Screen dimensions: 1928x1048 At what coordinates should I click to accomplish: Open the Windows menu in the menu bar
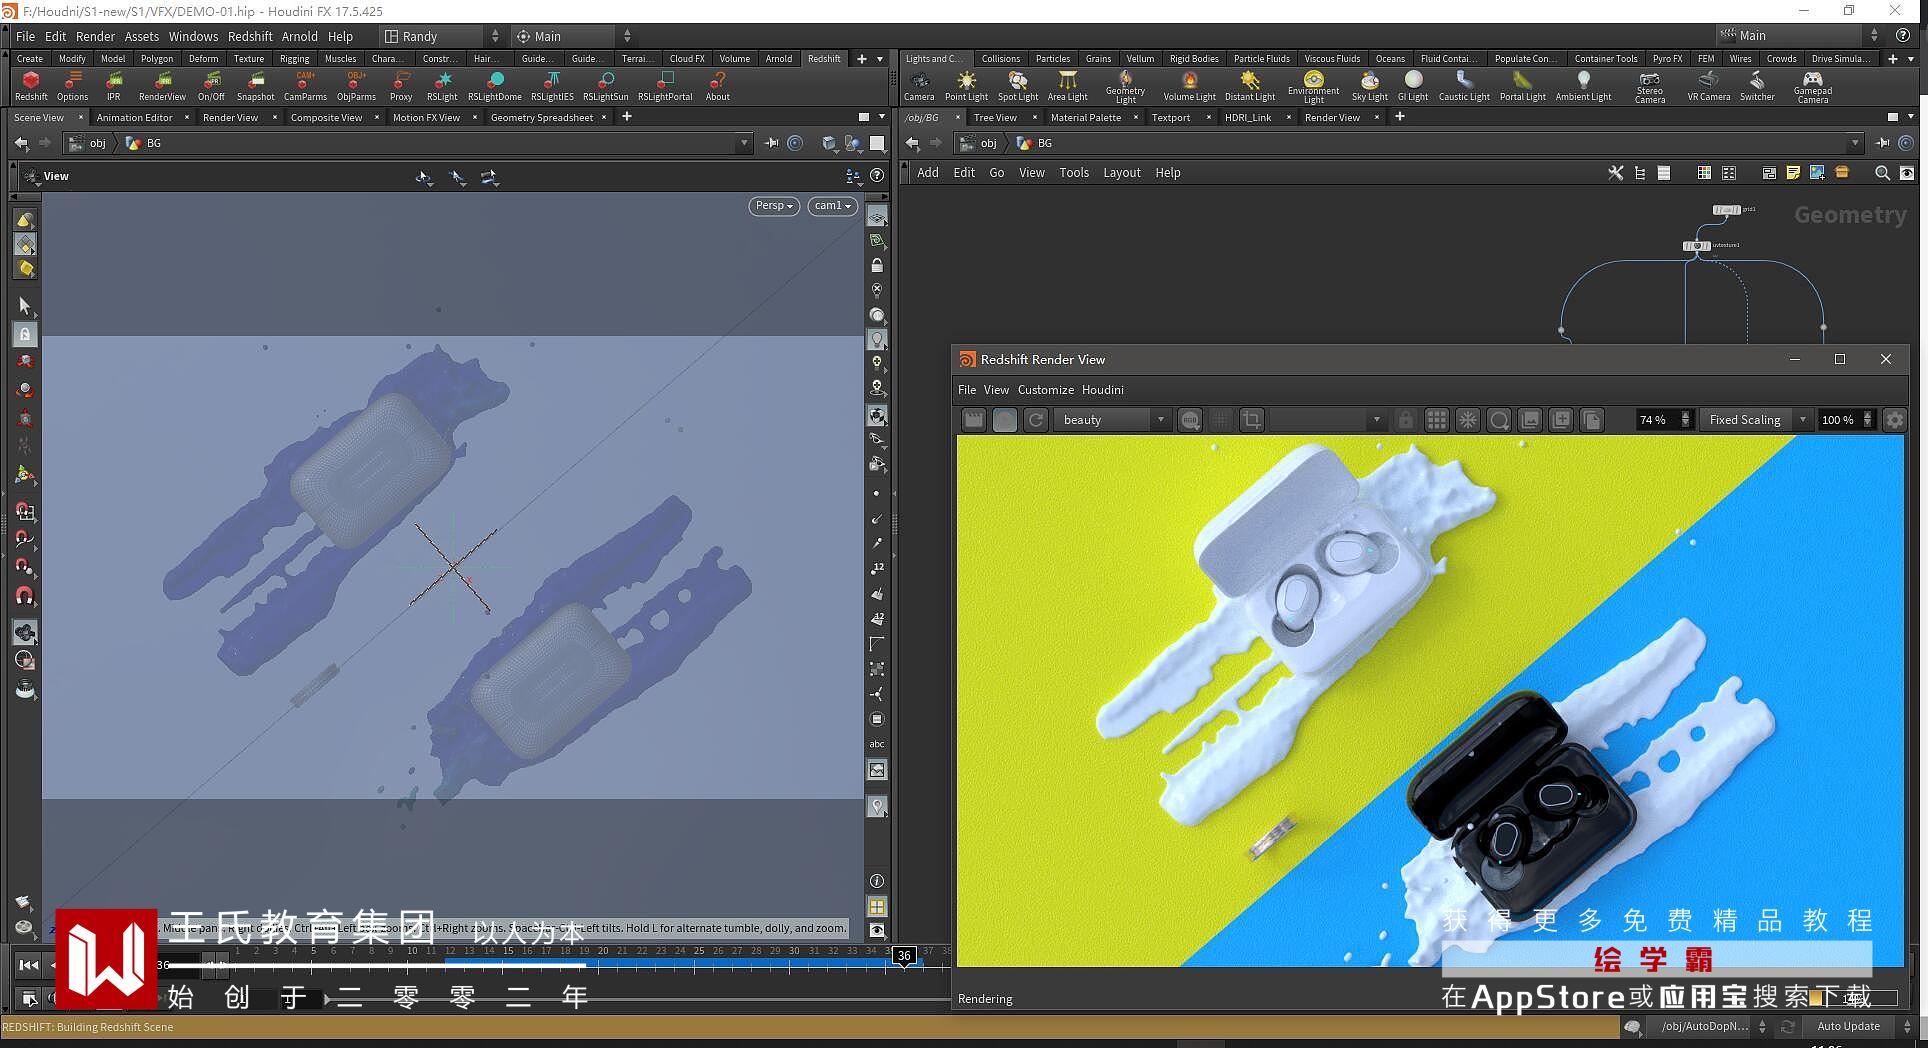pyautogui.click(x=193, y=36)
